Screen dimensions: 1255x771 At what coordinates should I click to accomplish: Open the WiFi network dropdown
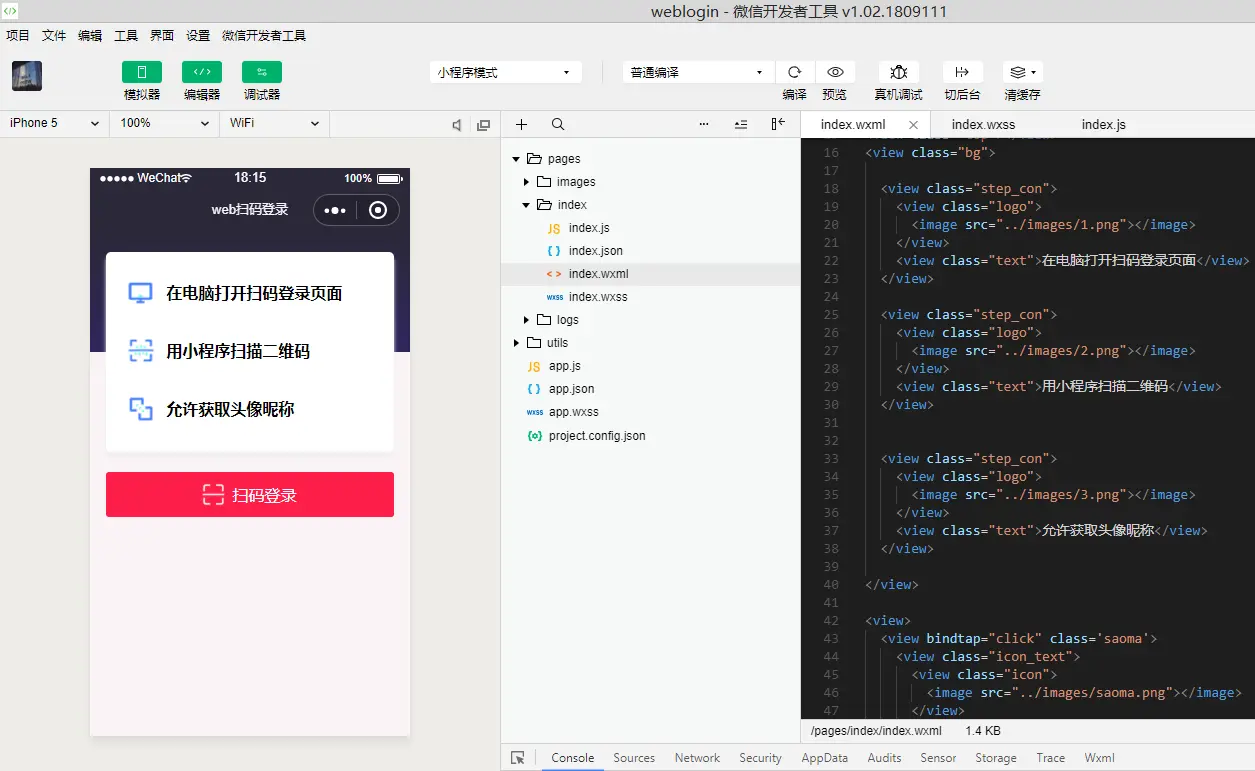tap(274, 123)
